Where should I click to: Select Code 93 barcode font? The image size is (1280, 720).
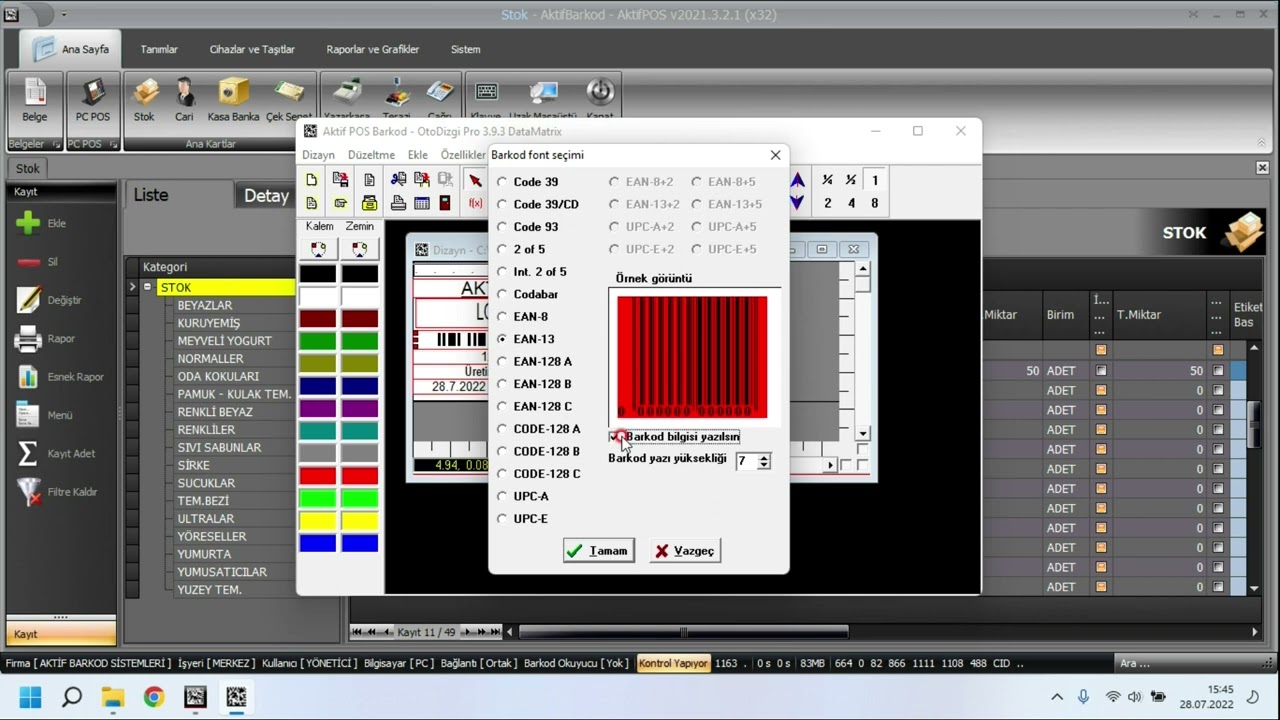[x=502, y=227]
